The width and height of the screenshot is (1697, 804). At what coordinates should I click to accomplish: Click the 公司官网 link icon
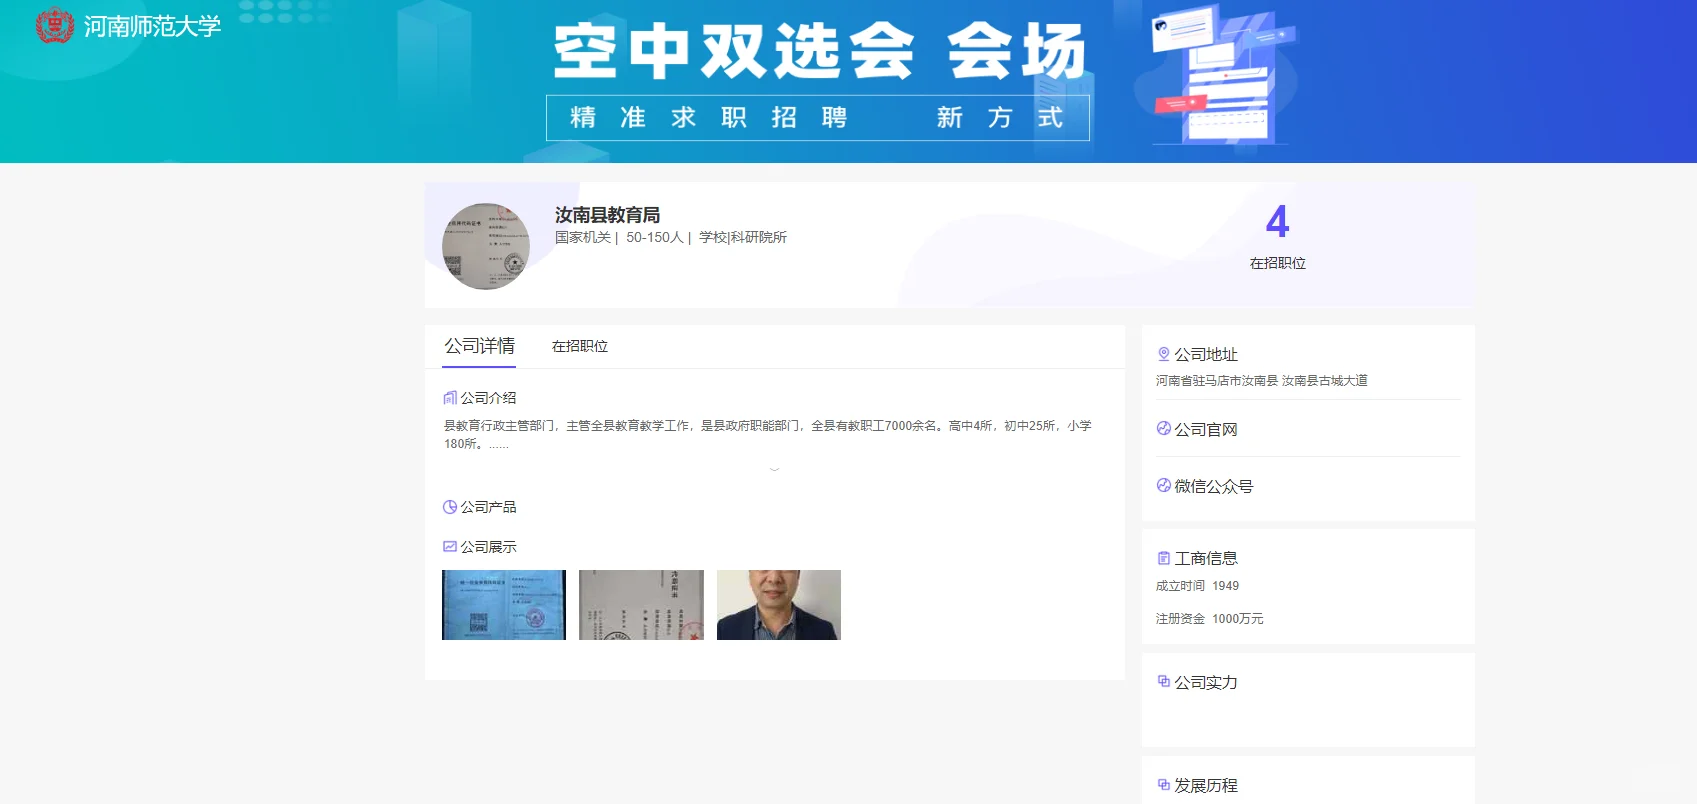click(1164, 429)
